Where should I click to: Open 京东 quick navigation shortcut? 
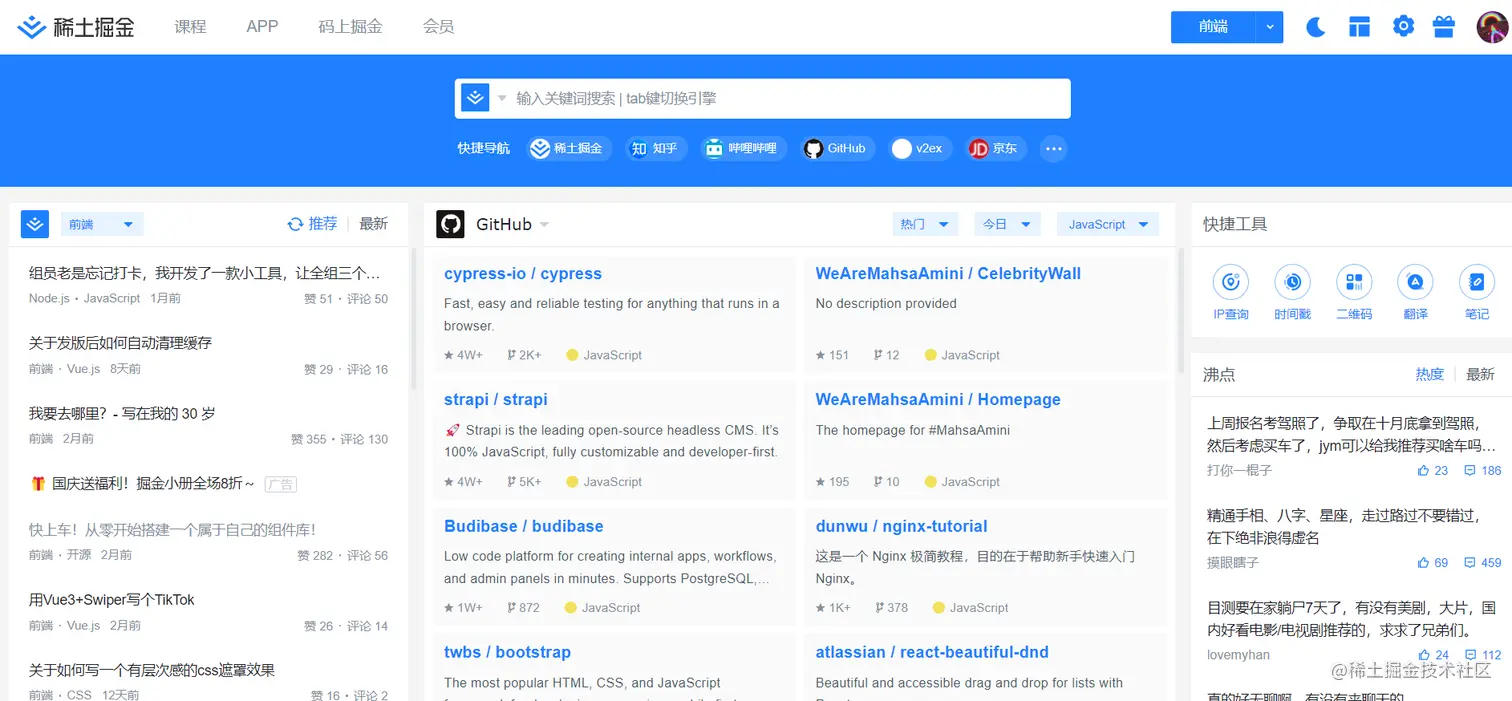click(995, 148)
